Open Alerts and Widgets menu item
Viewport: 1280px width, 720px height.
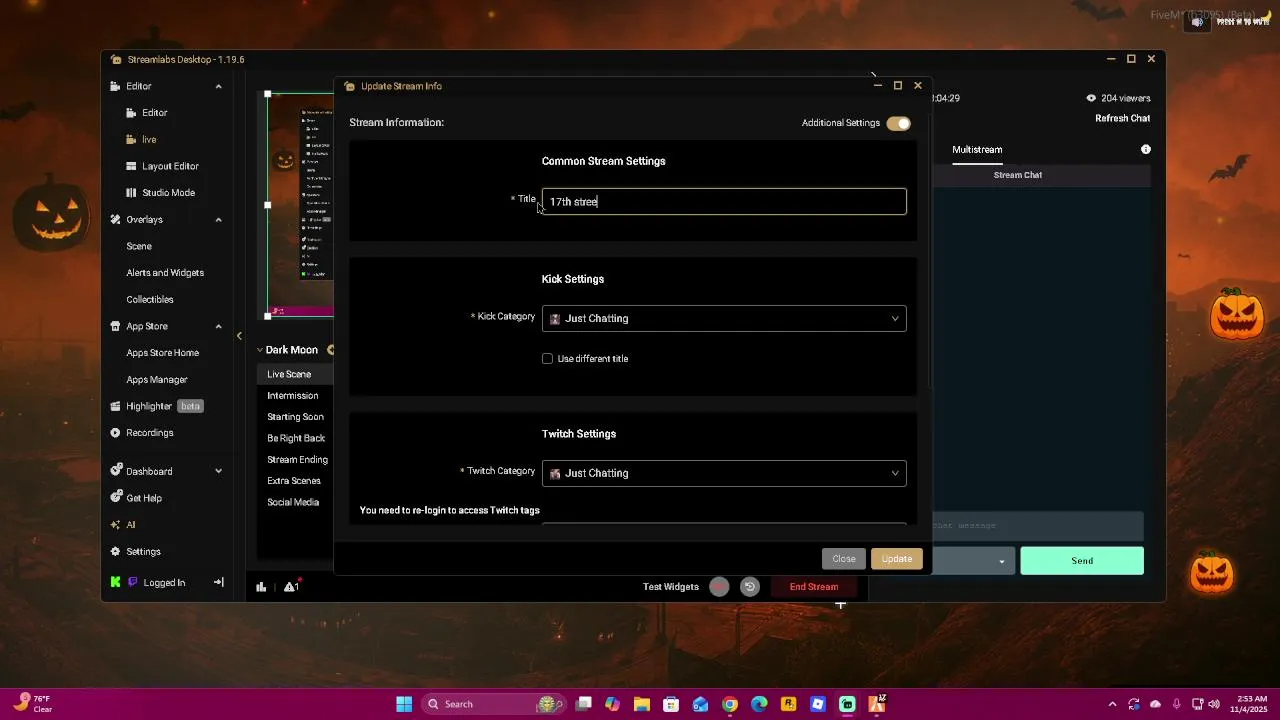[165, 273]
